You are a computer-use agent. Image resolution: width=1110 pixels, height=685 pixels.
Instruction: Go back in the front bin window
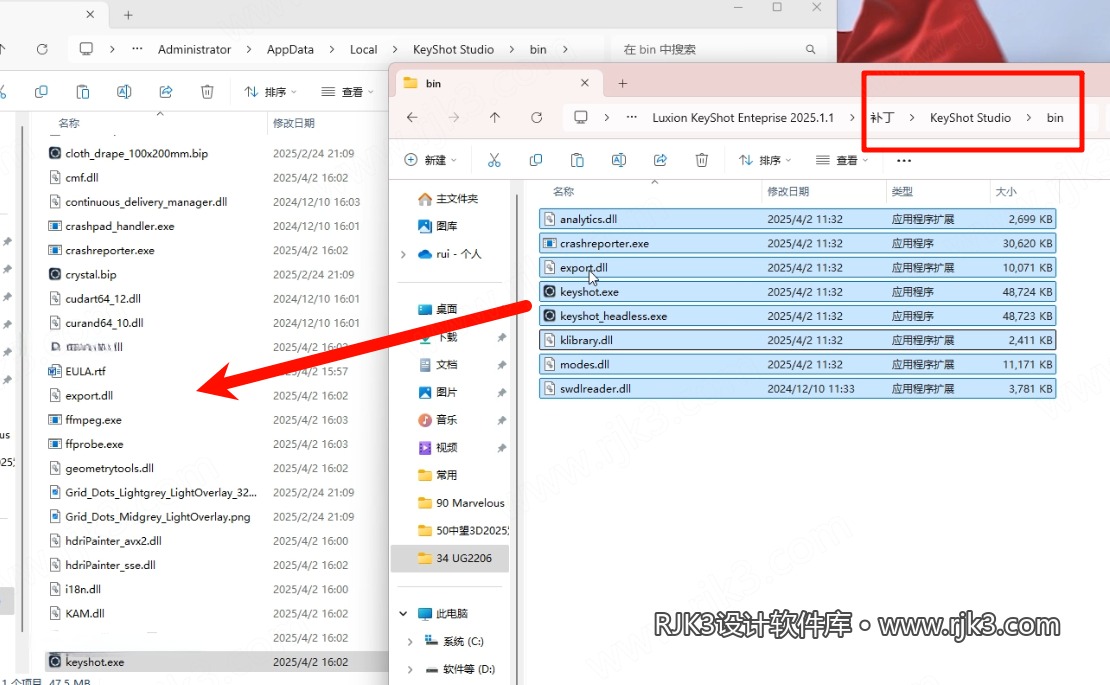point(412,117)
